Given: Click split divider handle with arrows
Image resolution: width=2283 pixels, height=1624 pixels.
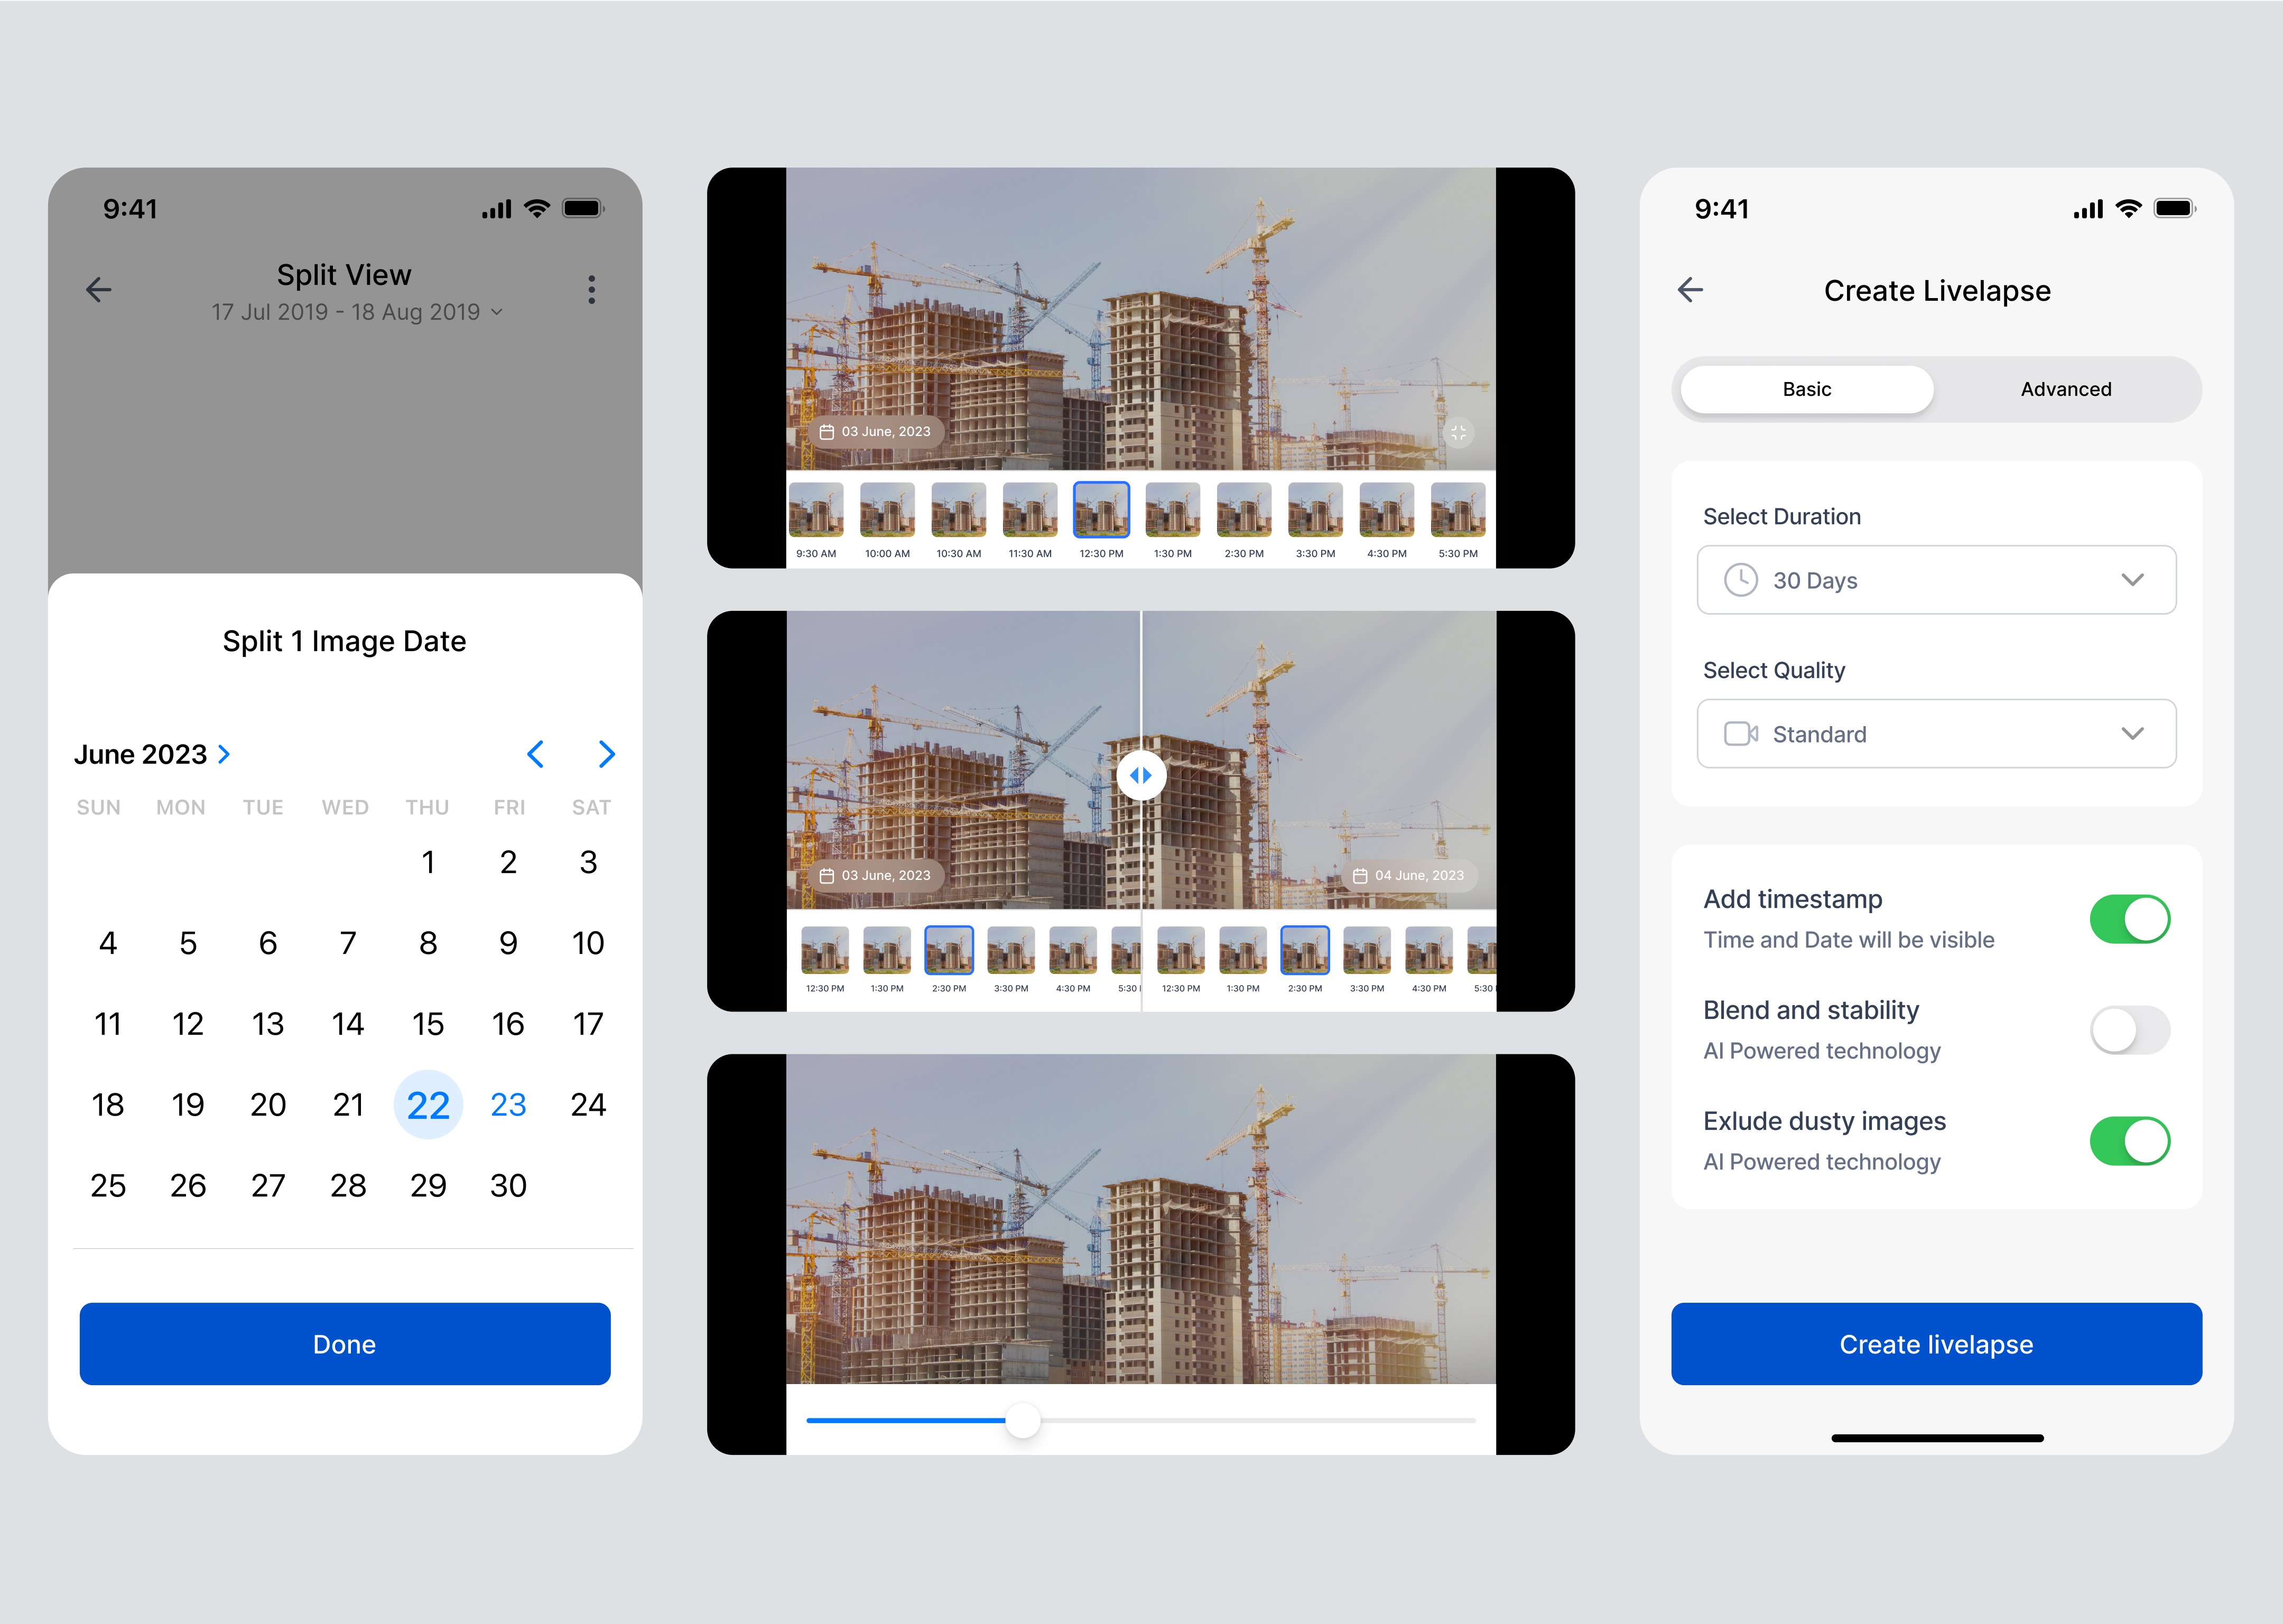Looking at the screenshot, I should pyautogui.click(x=1141, y=775).
